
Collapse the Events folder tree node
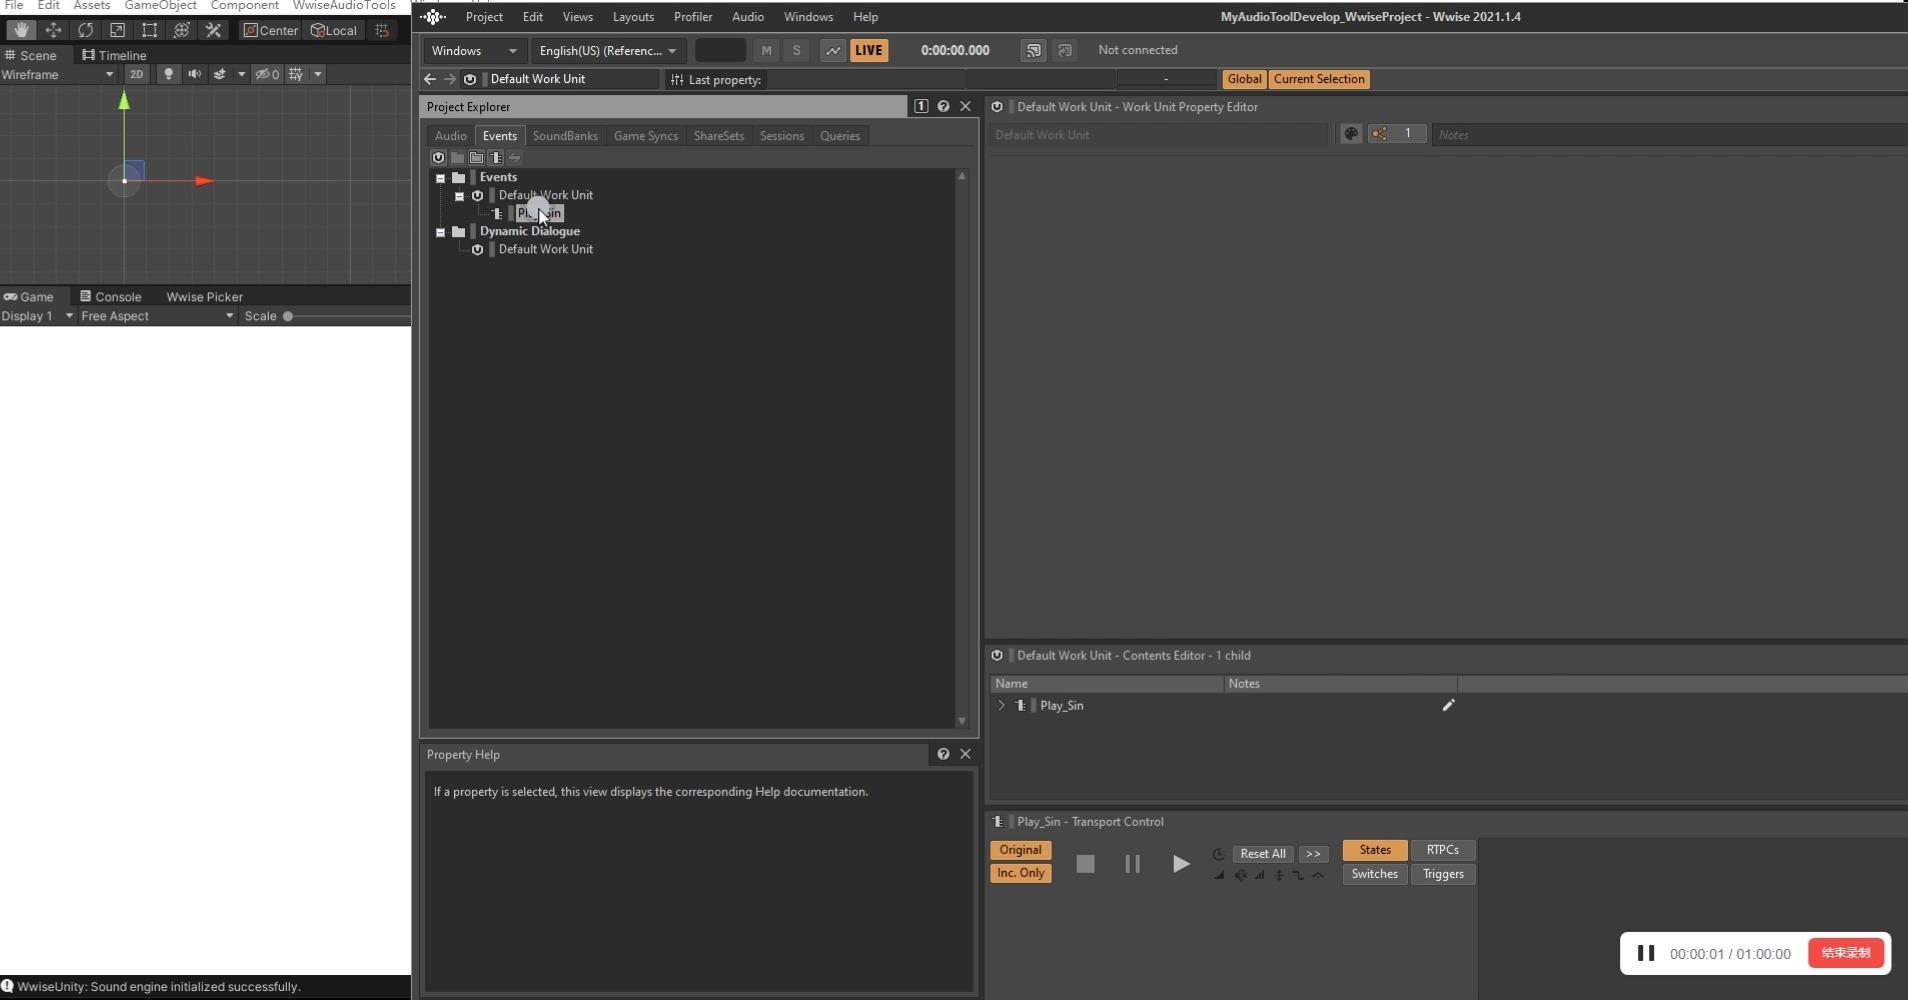pyautogui.click(x=440, y=178)
